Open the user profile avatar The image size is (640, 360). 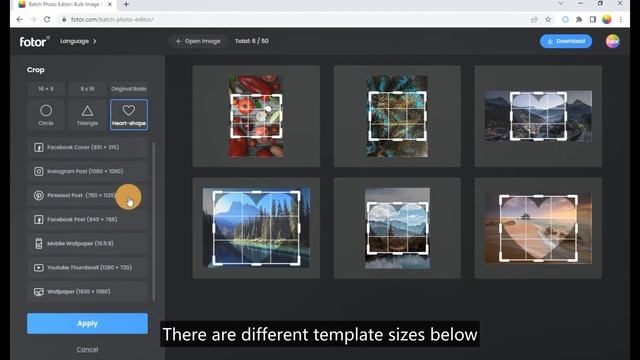click(x=612, y=41)
